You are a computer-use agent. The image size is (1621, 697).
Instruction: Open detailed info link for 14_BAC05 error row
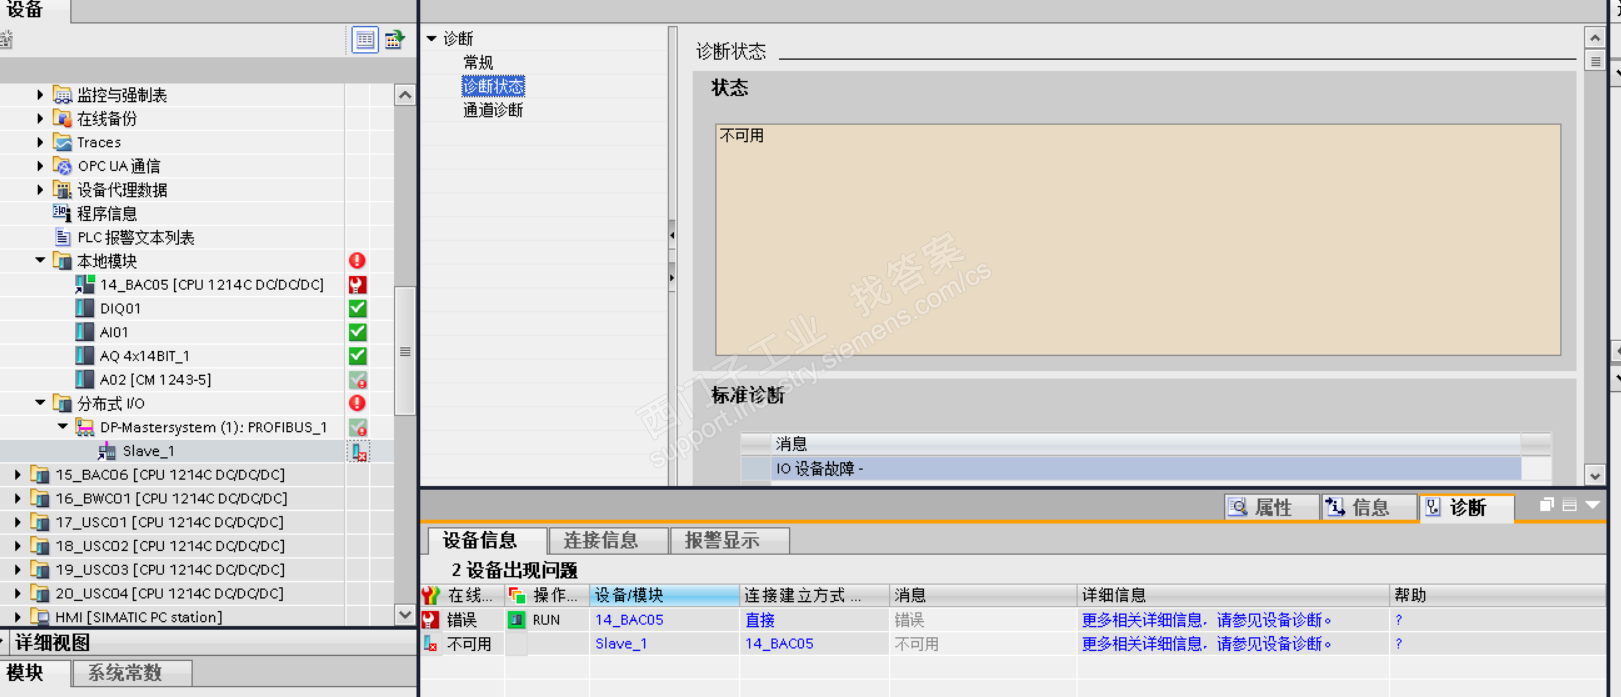tap(1206, 620)
